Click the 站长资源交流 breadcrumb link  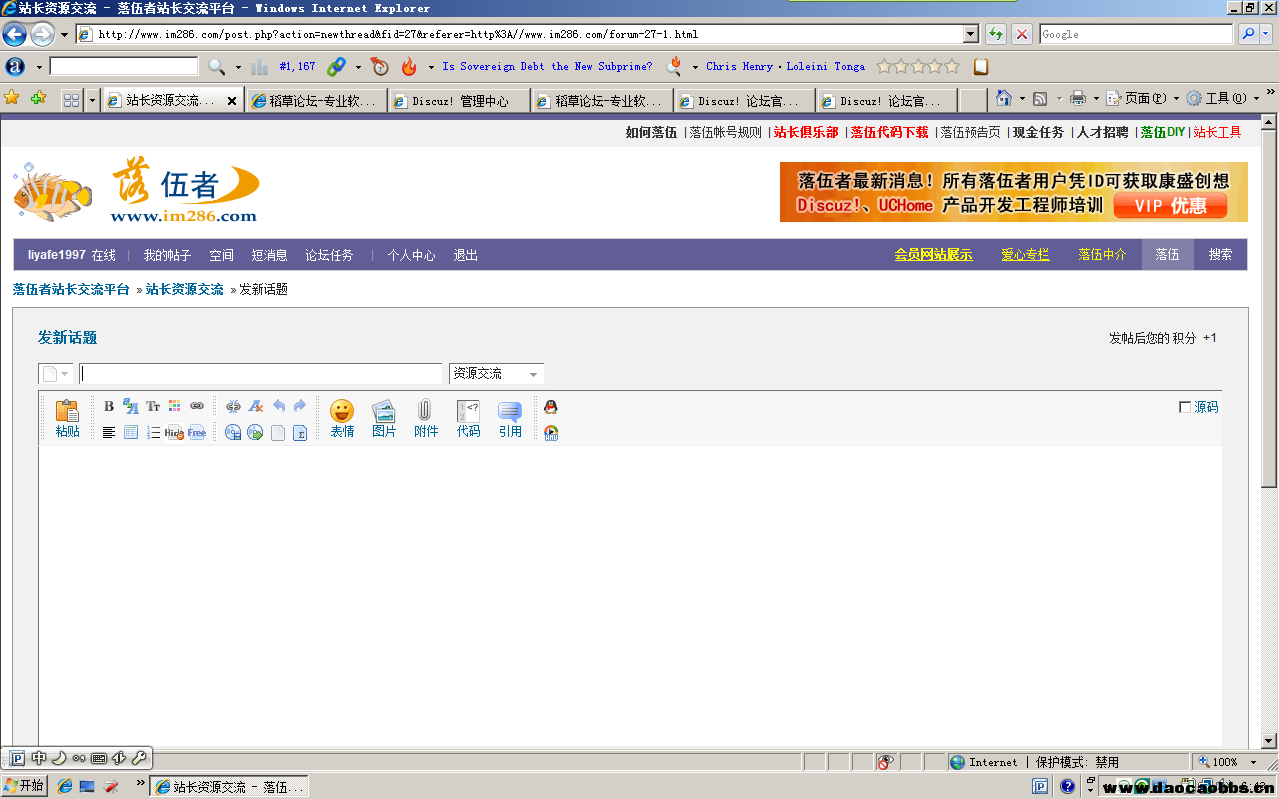(x=184, y=289)
